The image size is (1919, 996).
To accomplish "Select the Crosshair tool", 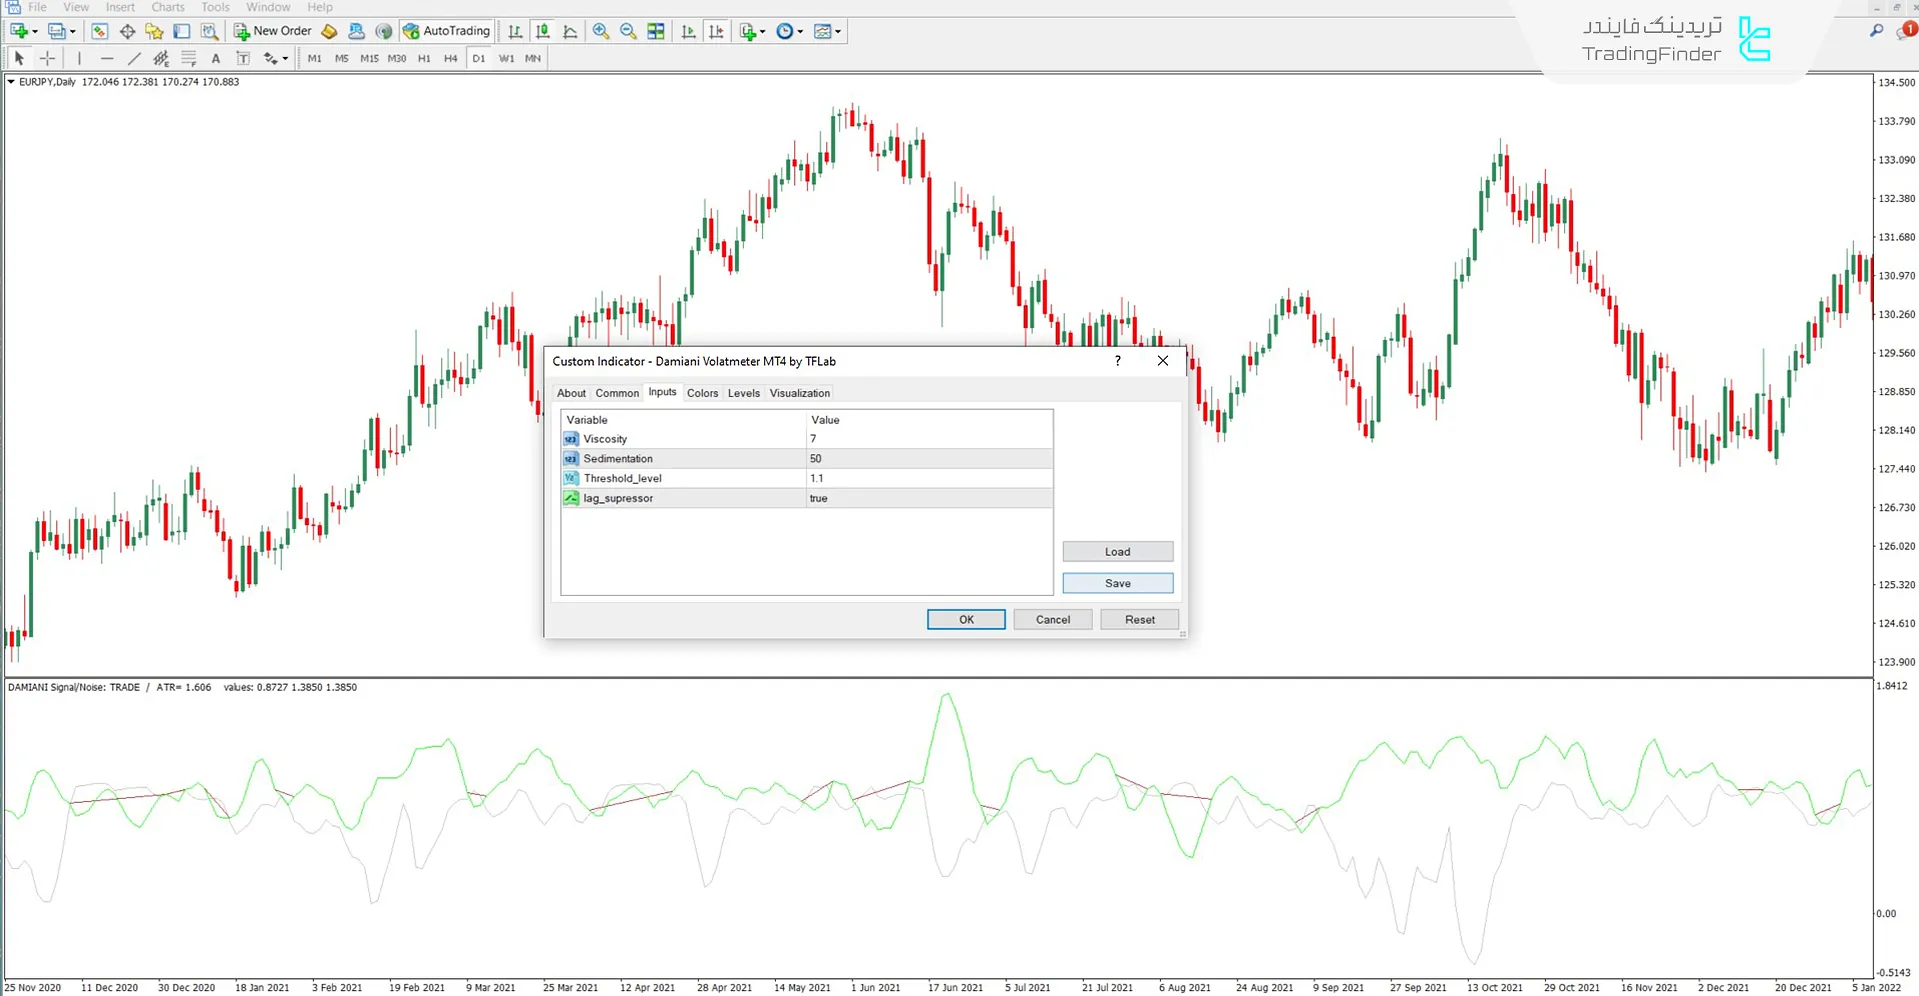I will click(47, 59).
